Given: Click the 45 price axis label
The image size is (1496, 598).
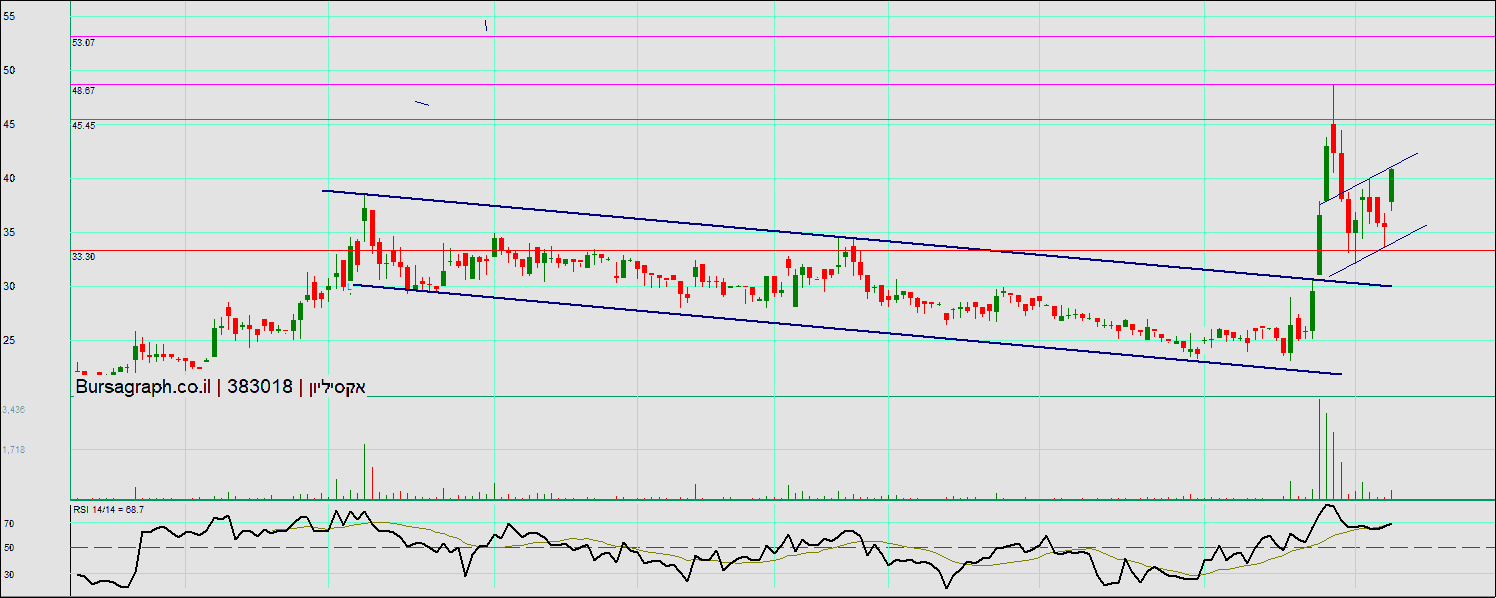Looking at the screenshot, I should pos(9,124).
